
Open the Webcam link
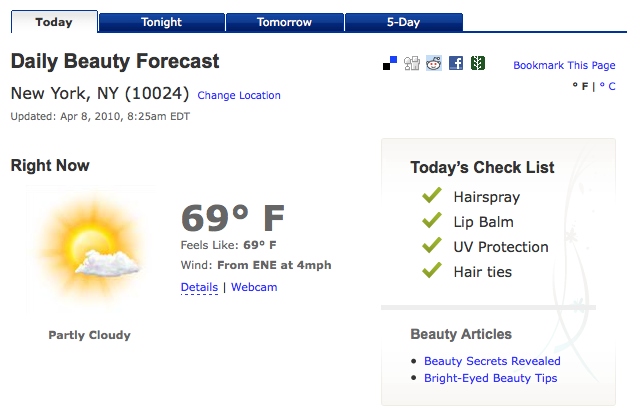(254, 287)
